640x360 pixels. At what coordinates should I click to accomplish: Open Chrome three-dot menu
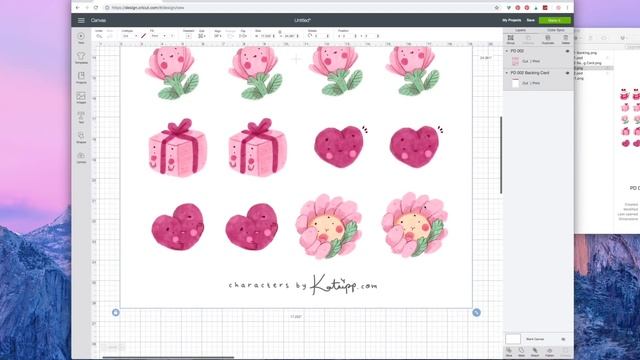tap(567, 7)
